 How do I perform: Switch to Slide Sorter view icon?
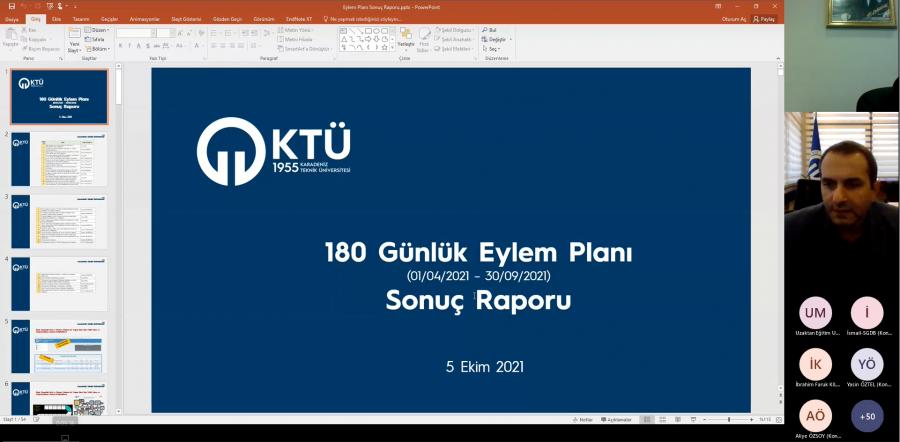664,419
